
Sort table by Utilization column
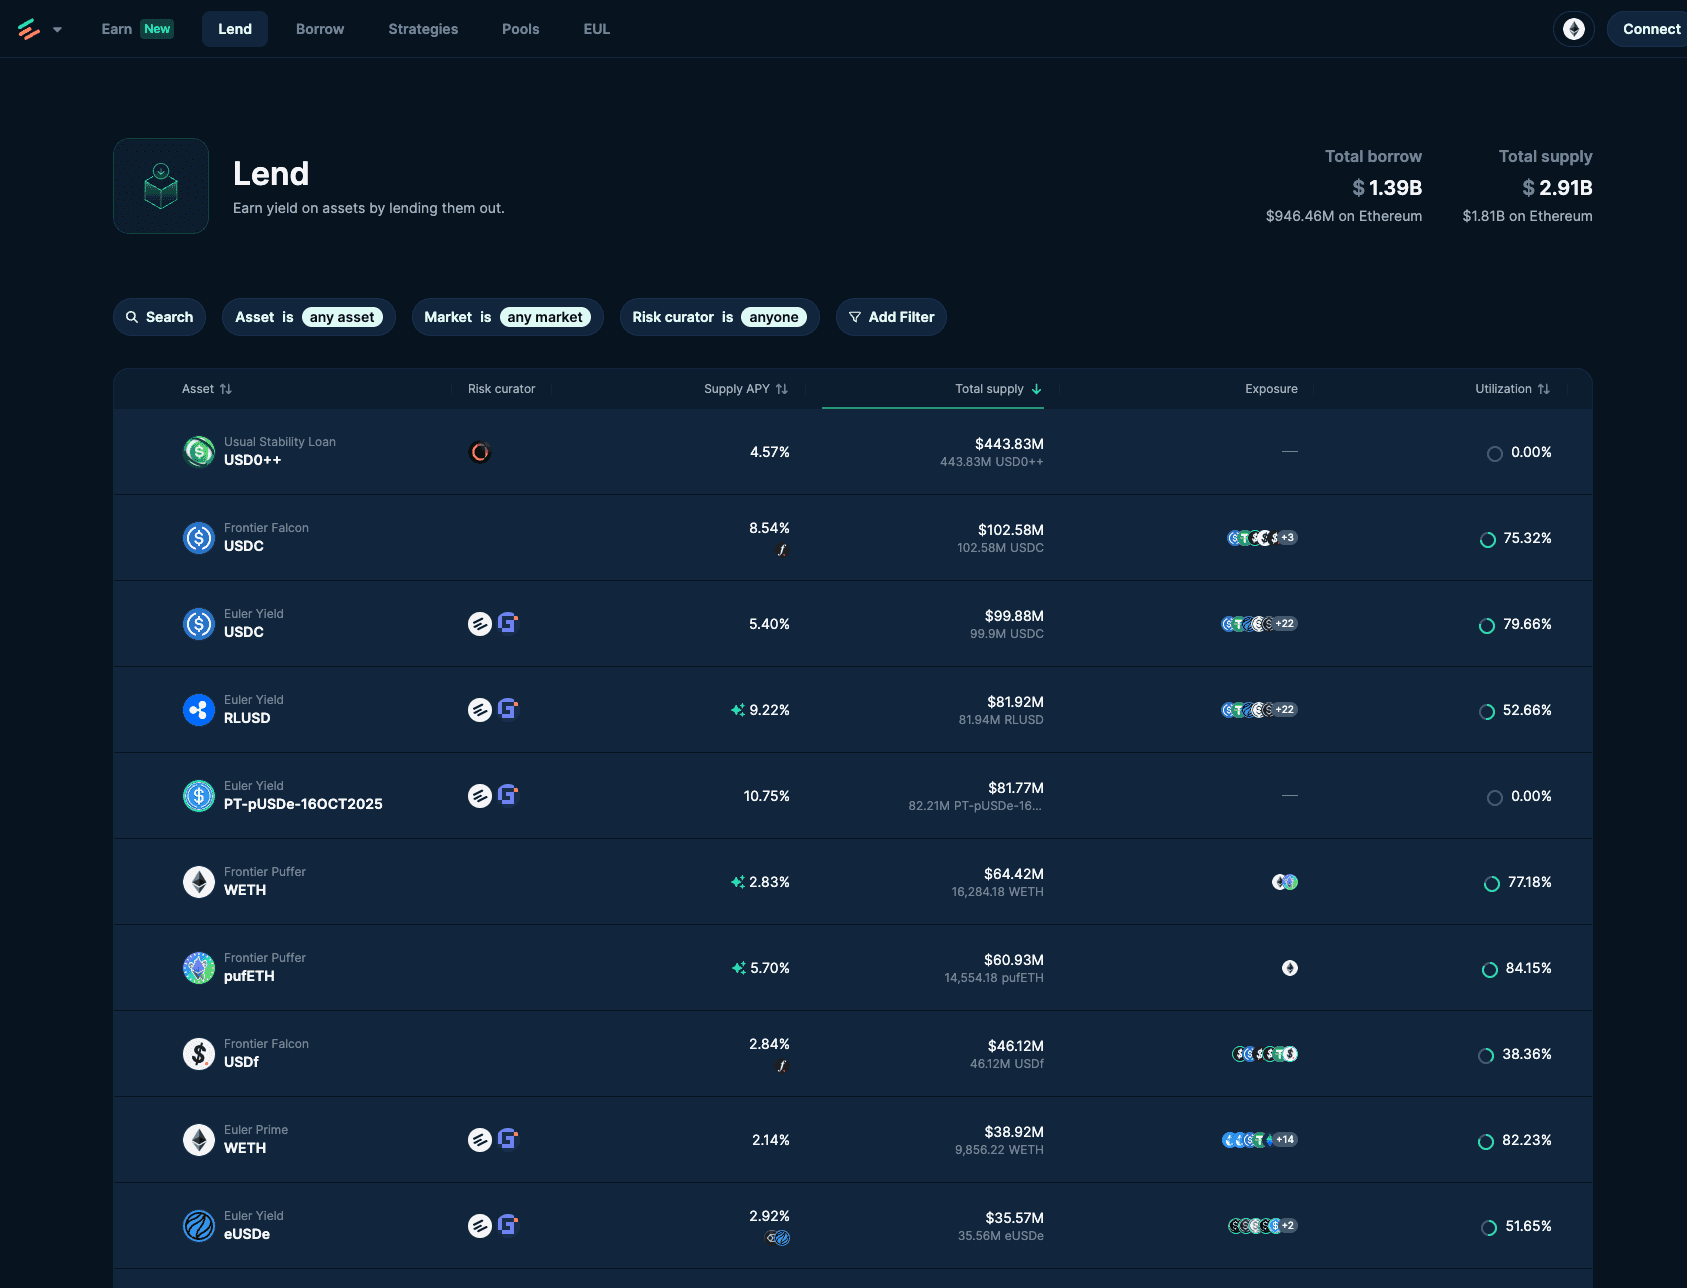coord(1512,389)
